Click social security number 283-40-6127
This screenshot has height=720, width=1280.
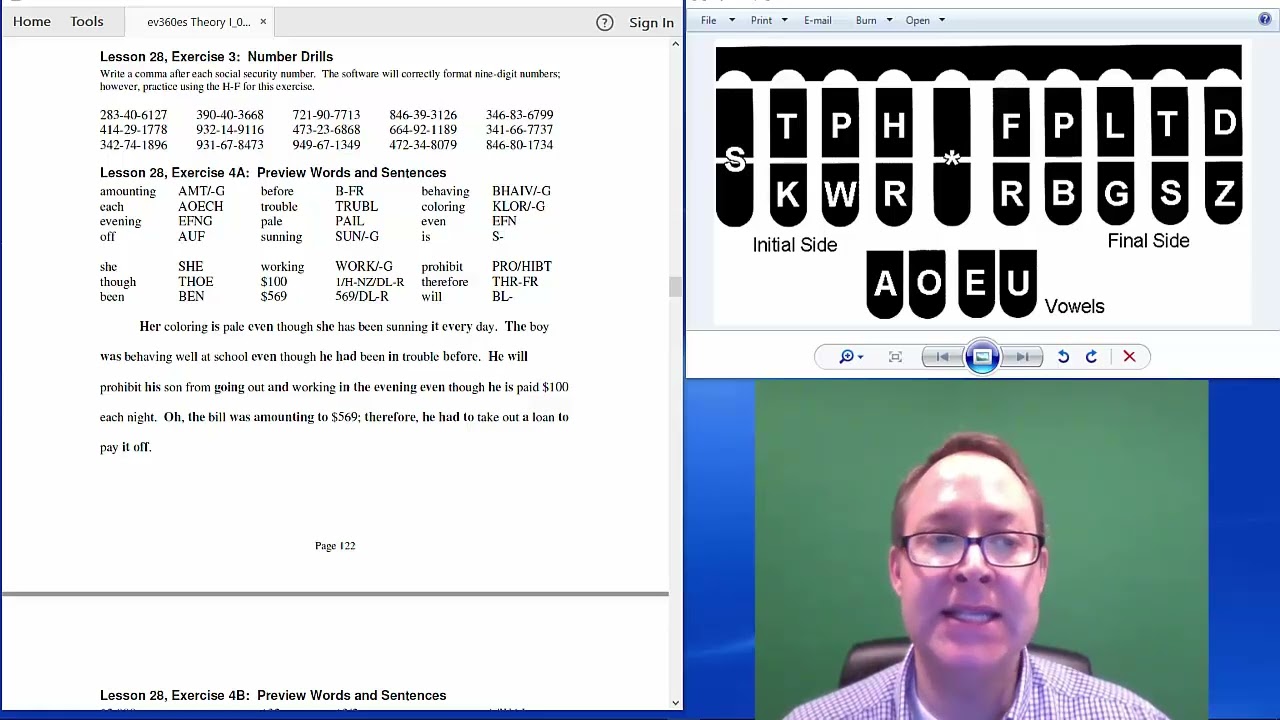tap(133, 115)
